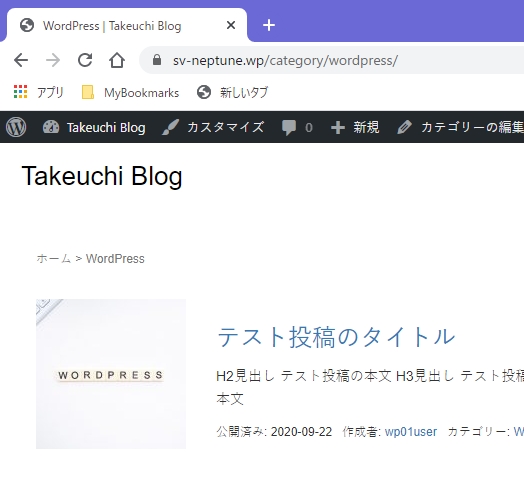
Task: Close the WordPress | Takeuchi Blog tab
Action: 231,25
